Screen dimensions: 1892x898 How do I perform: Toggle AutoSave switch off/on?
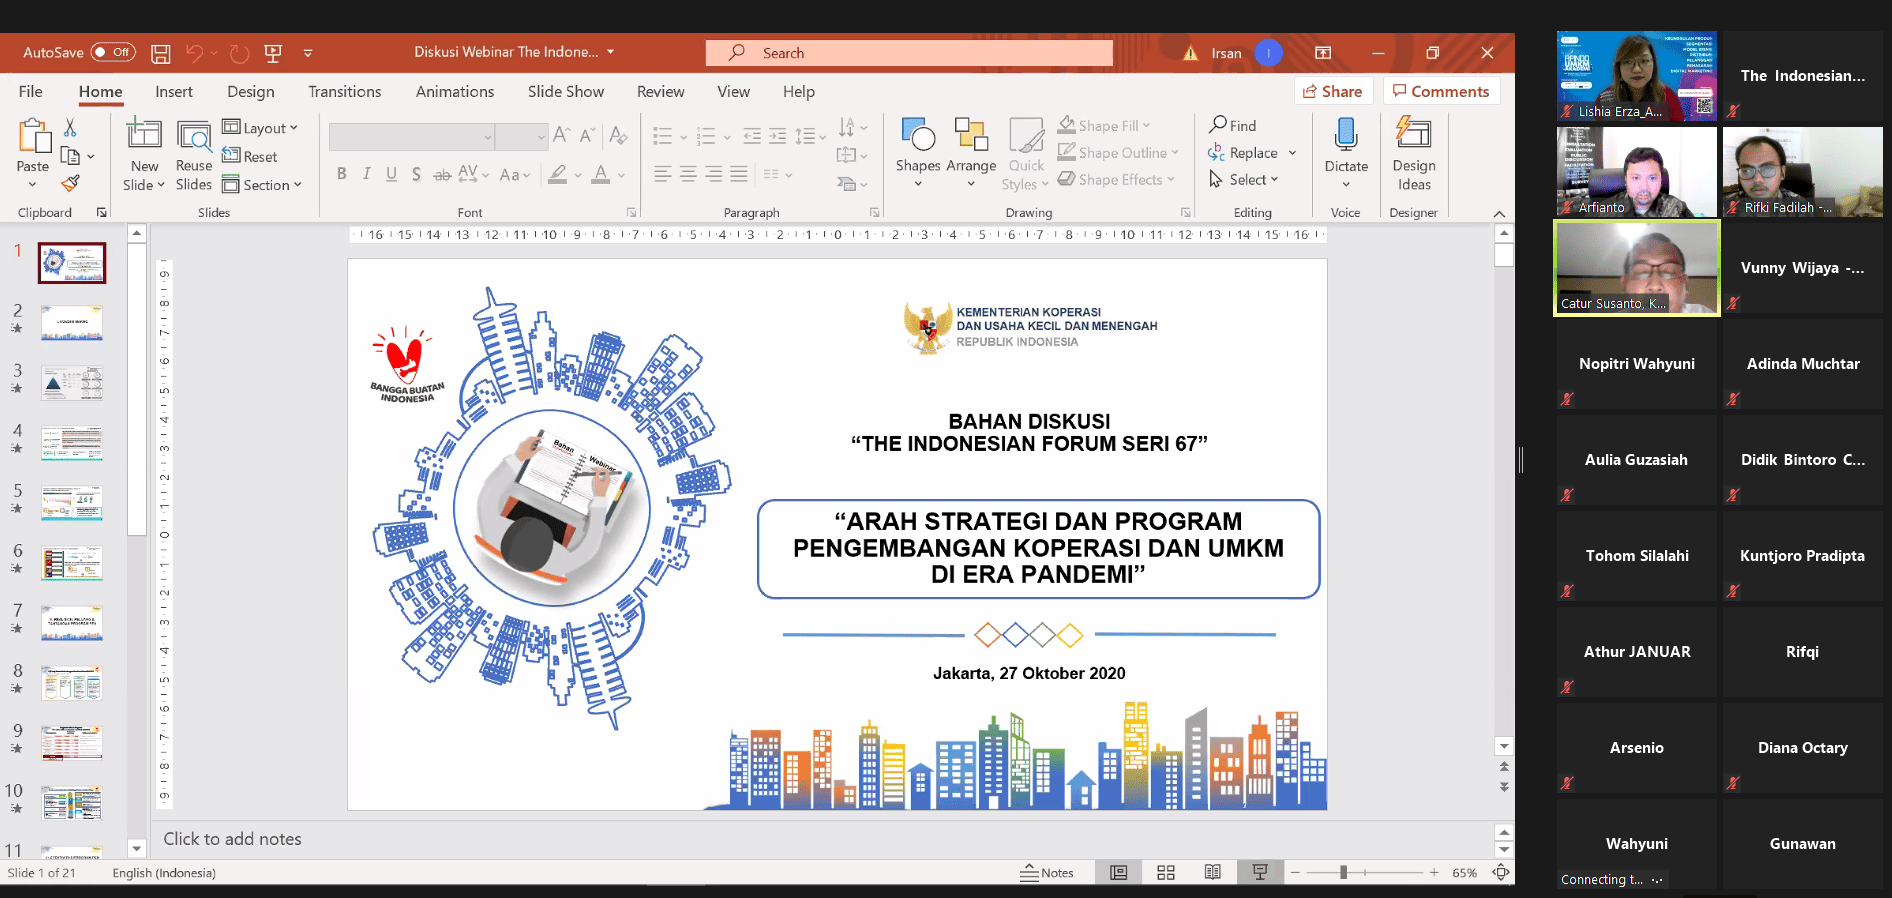[x=113, y=52]
